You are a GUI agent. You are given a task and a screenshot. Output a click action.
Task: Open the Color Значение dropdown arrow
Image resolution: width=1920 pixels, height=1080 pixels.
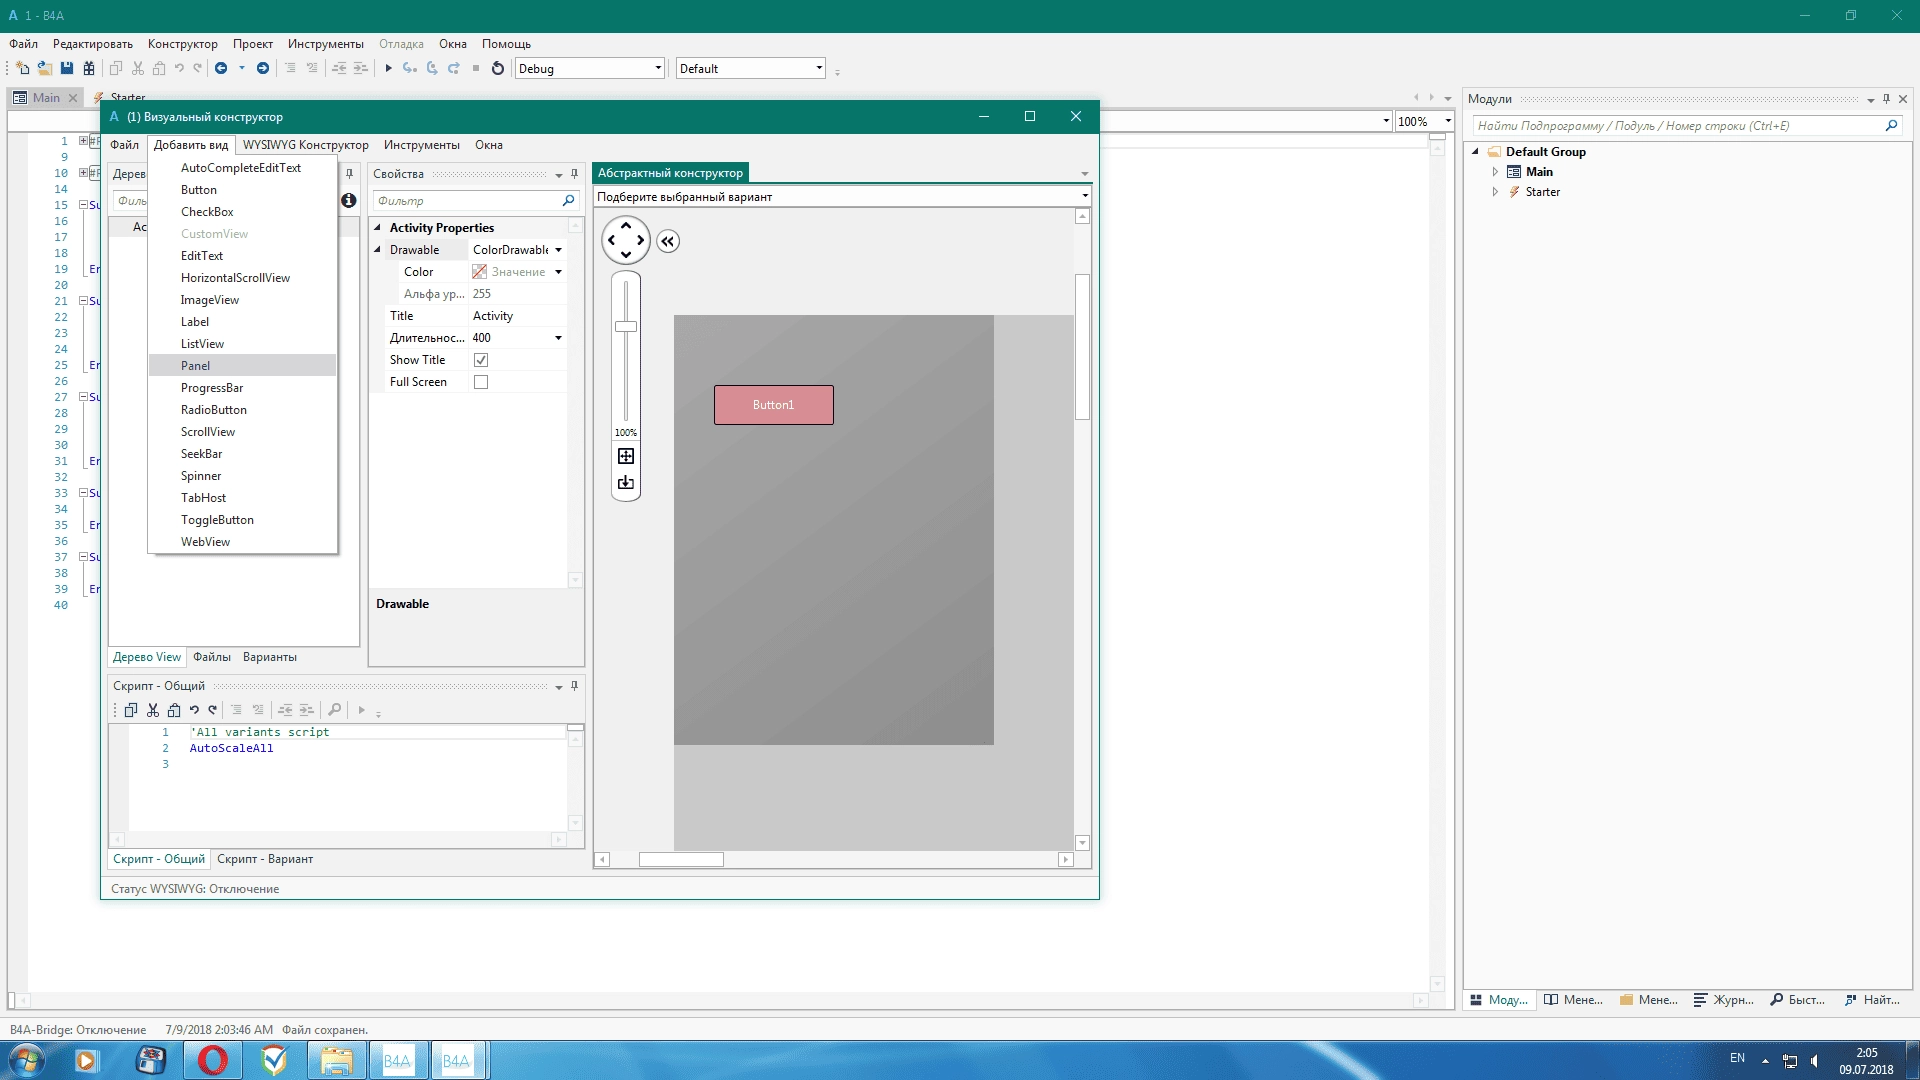click(x=558, y=272)
